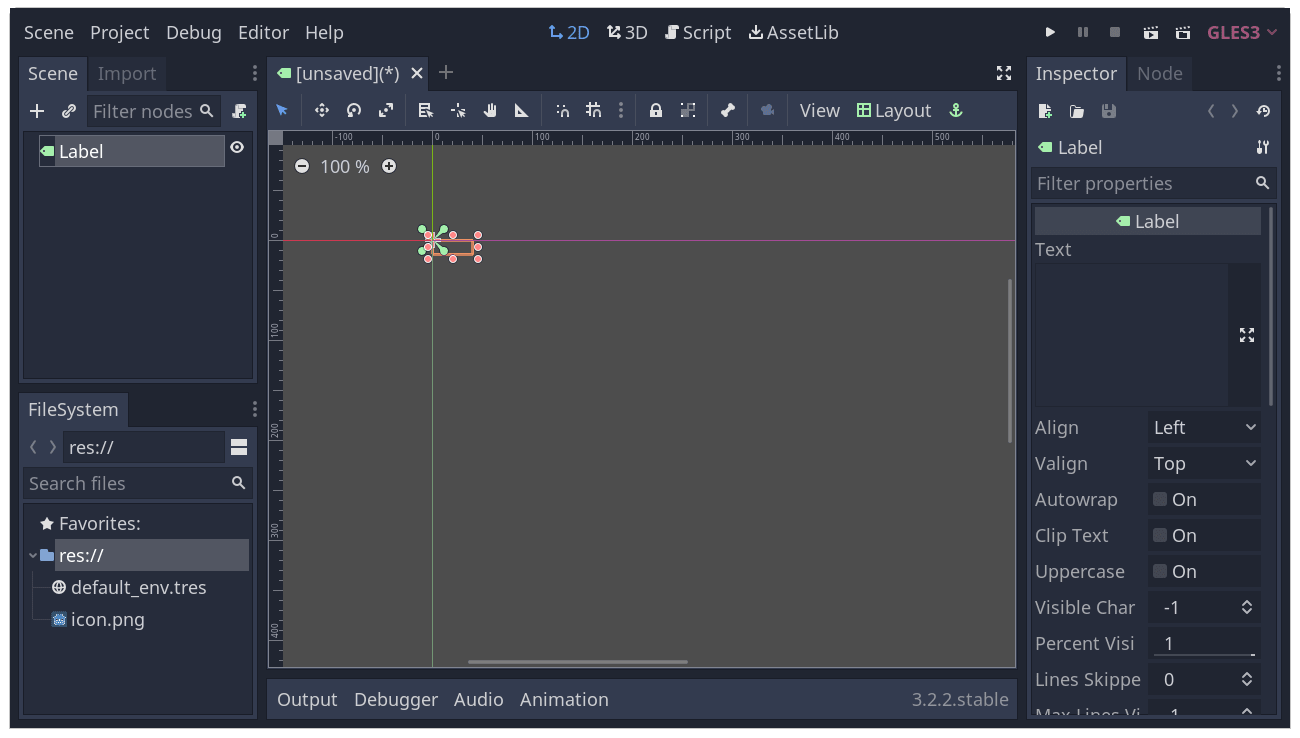This screenshot has height=738, width=1300.
Task: Hide the Label node with its visibility eye
Action: pos(237,146)
